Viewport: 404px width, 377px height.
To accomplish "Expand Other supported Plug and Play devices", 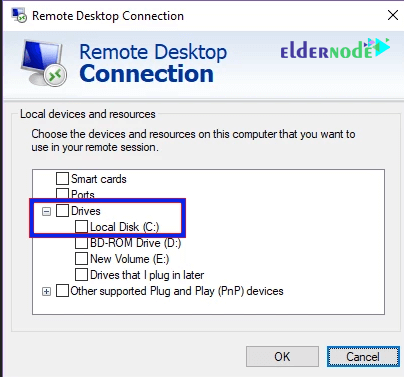I will [x=47, y=292].
